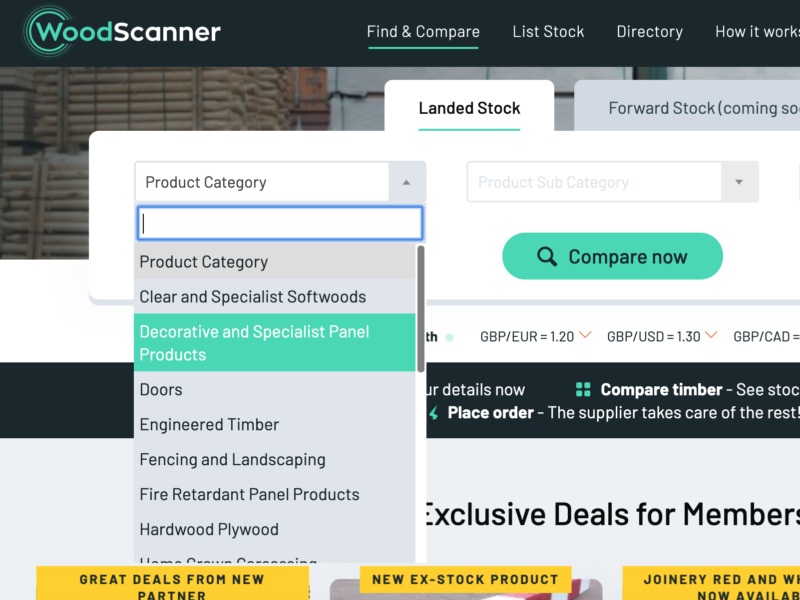
Task: Select Fire Retardant Panel Products option
Action: (x=250, y=495)
